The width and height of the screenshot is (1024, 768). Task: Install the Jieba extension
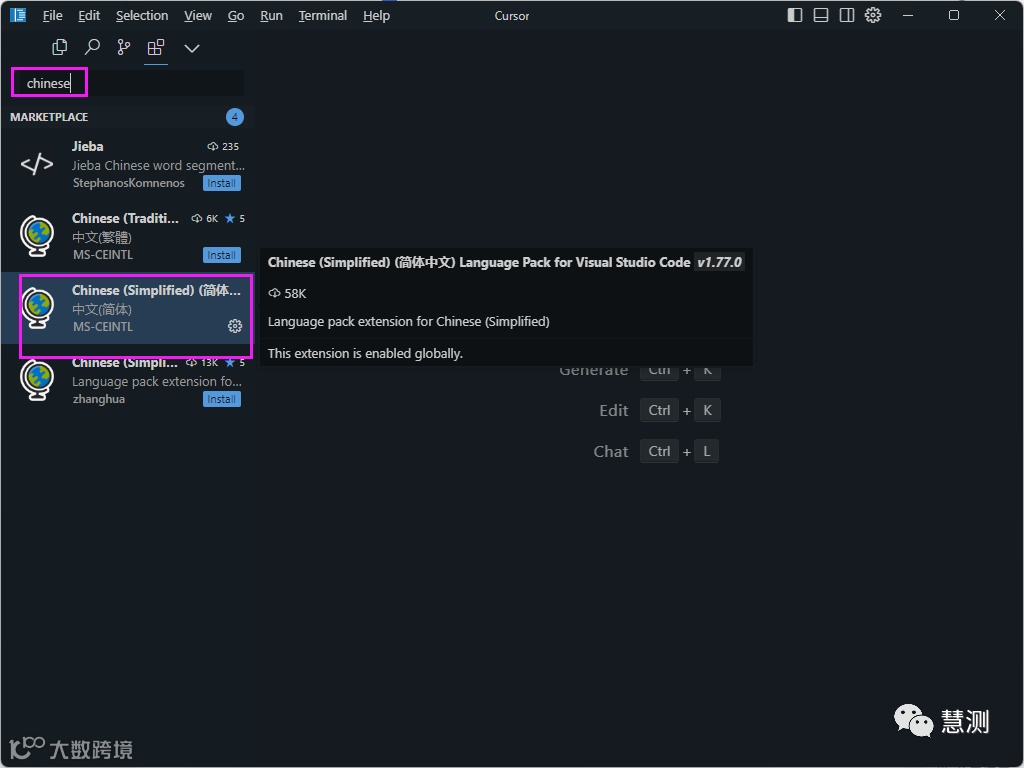point(221,183)
